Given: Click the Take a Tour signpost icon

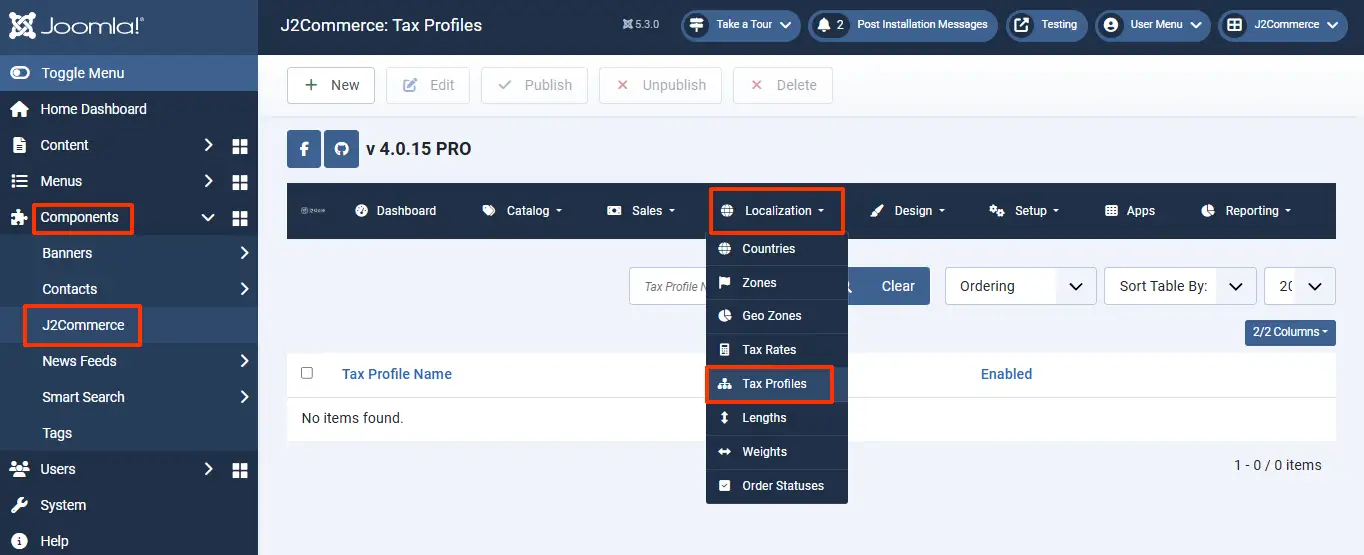Looking at the screenshot, I should (x=696, y=25).
